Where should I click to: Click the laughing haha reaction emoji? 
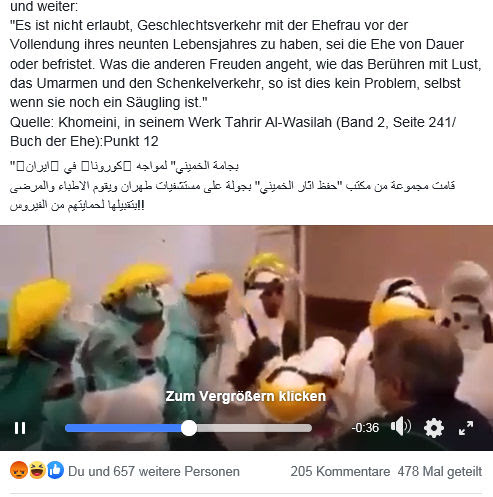37,470
